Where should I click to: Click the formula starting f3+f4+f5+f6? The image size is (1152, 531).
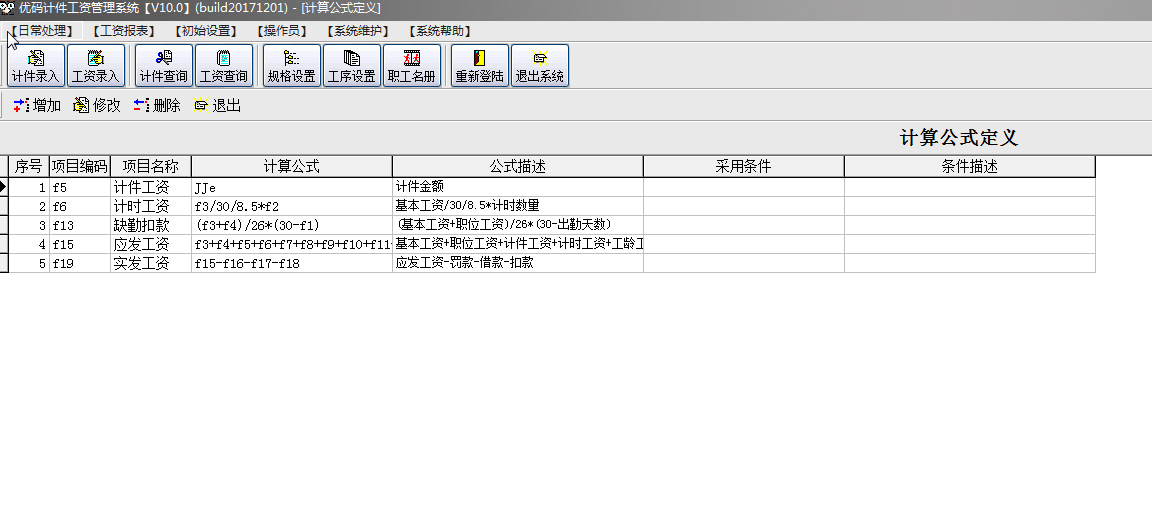[292, 245]
